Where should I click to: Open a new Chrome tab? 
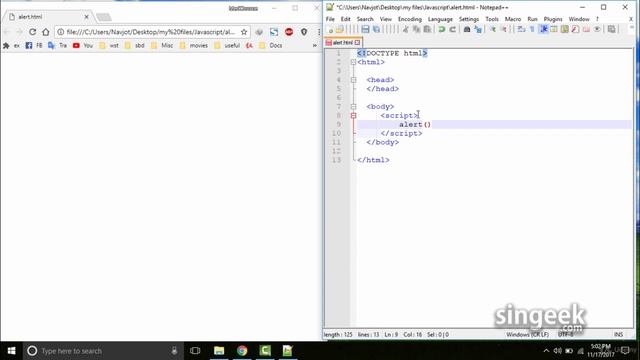point(104,17)
